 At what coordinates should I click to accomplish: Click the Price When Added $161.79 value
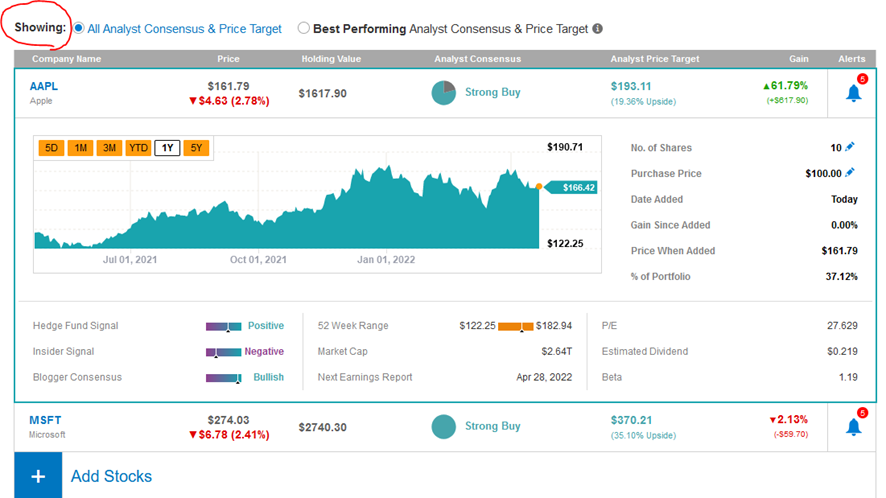point(840,251)
